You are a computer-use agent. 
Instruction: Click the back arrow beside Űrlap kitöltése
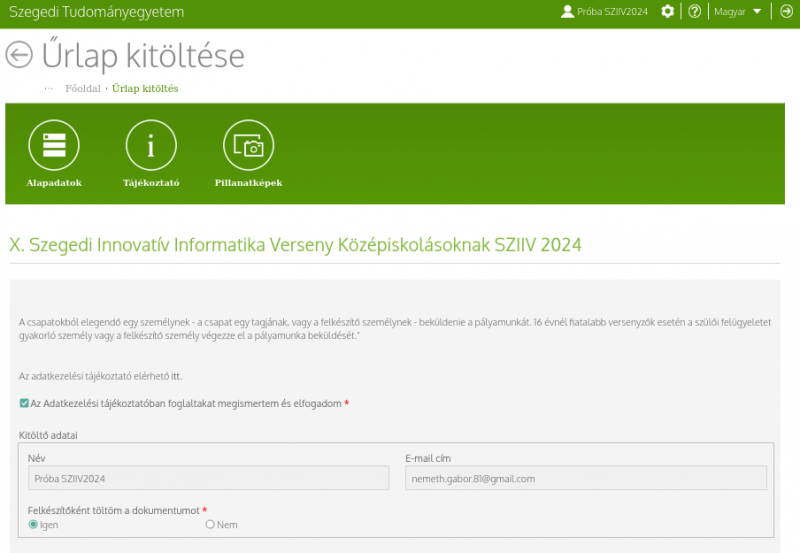coord(19,54)
